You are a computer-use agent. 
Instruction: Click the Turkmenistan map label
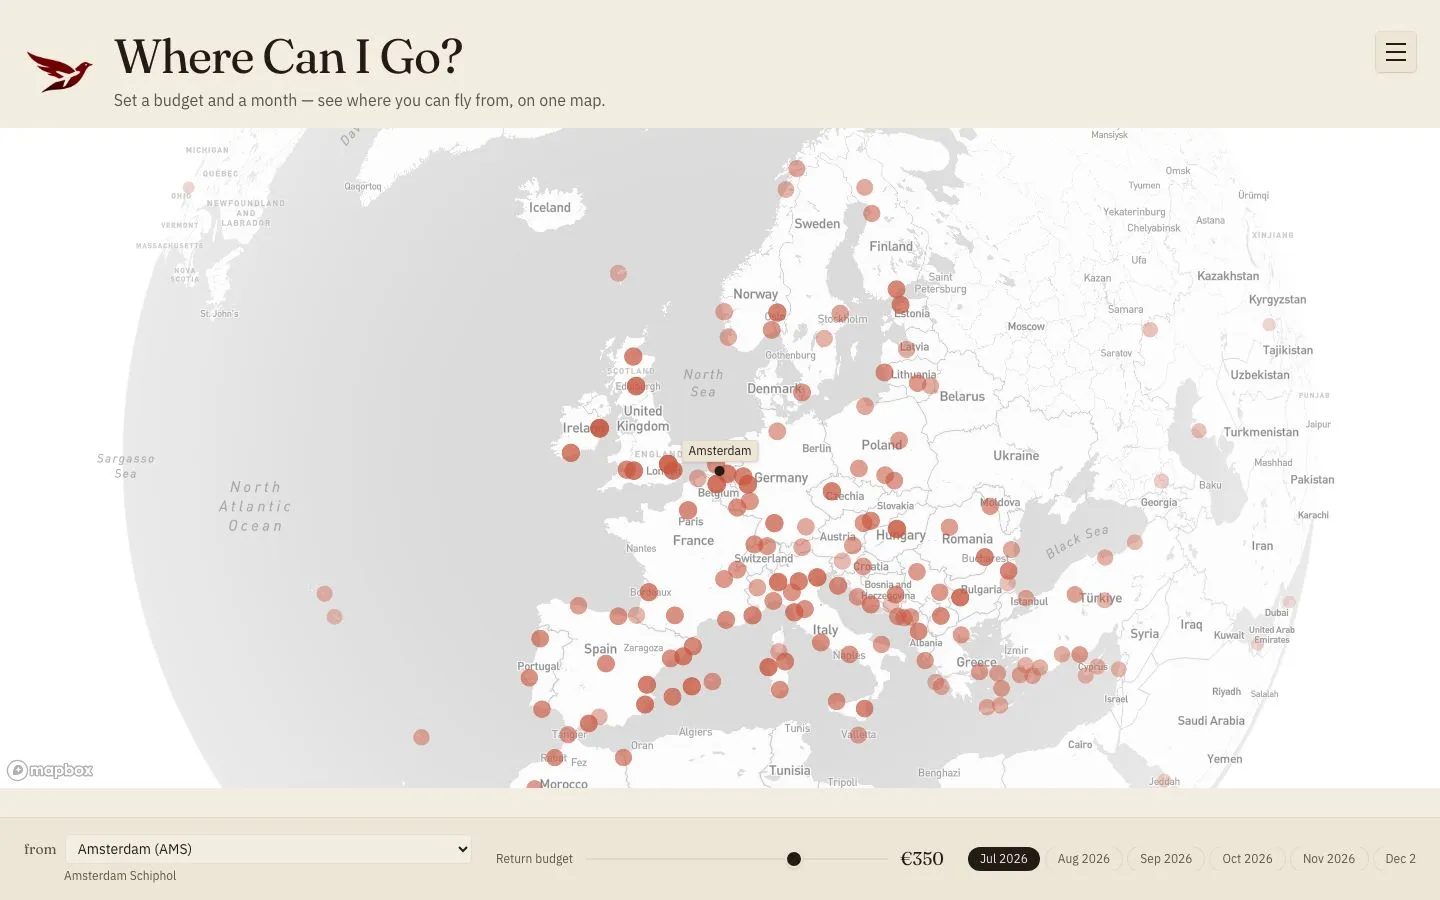1261,433
